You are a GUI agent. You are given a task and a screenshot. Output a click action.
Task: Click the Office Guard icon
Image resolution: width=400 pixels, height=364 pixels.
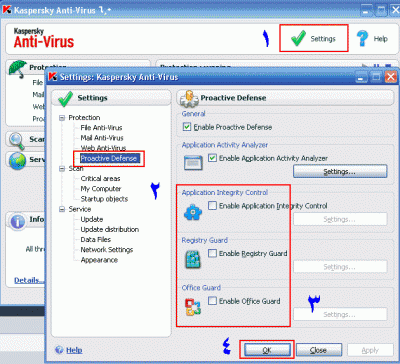tap(193, 307)
